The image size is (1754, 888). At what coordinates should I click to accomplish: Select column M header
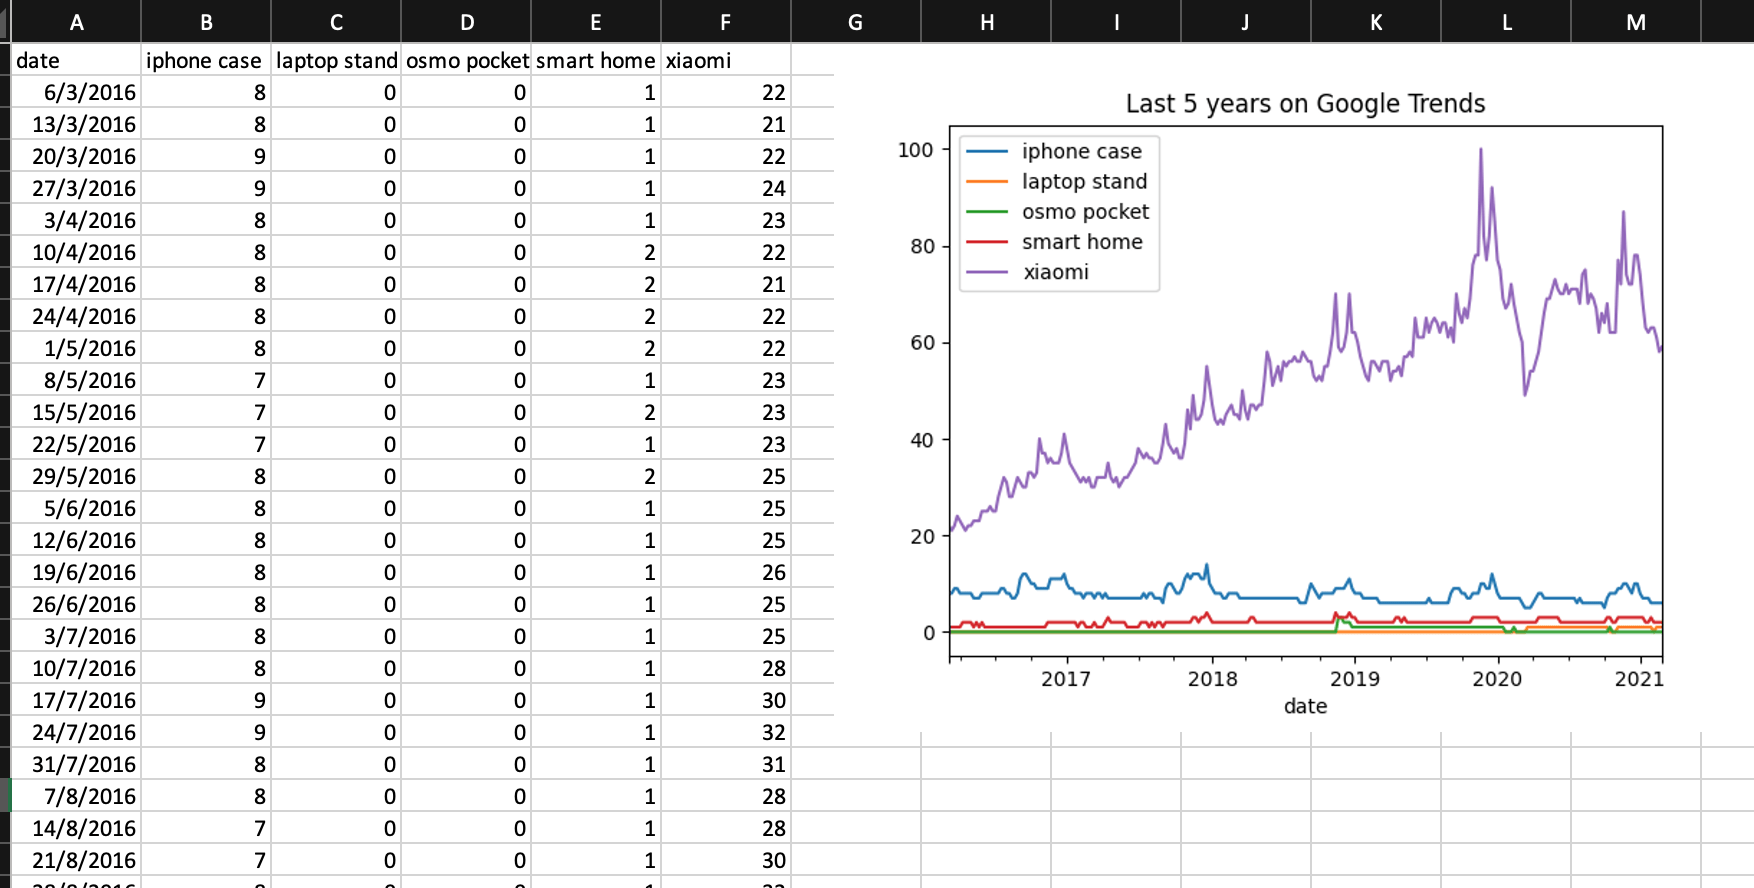[x=1636, y=21]
